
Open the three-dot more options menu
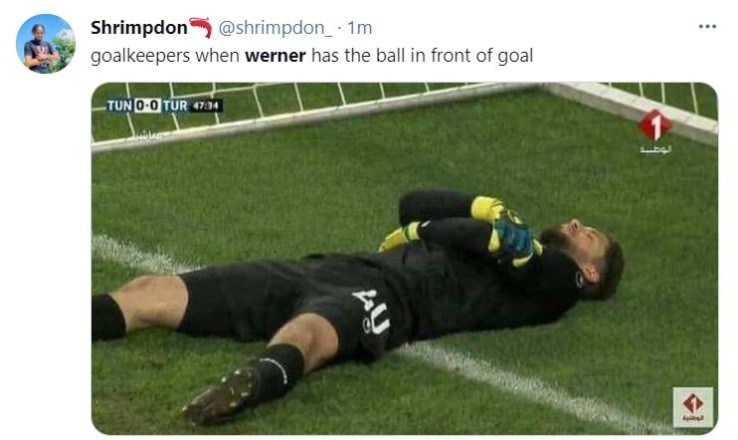[707, 27]
